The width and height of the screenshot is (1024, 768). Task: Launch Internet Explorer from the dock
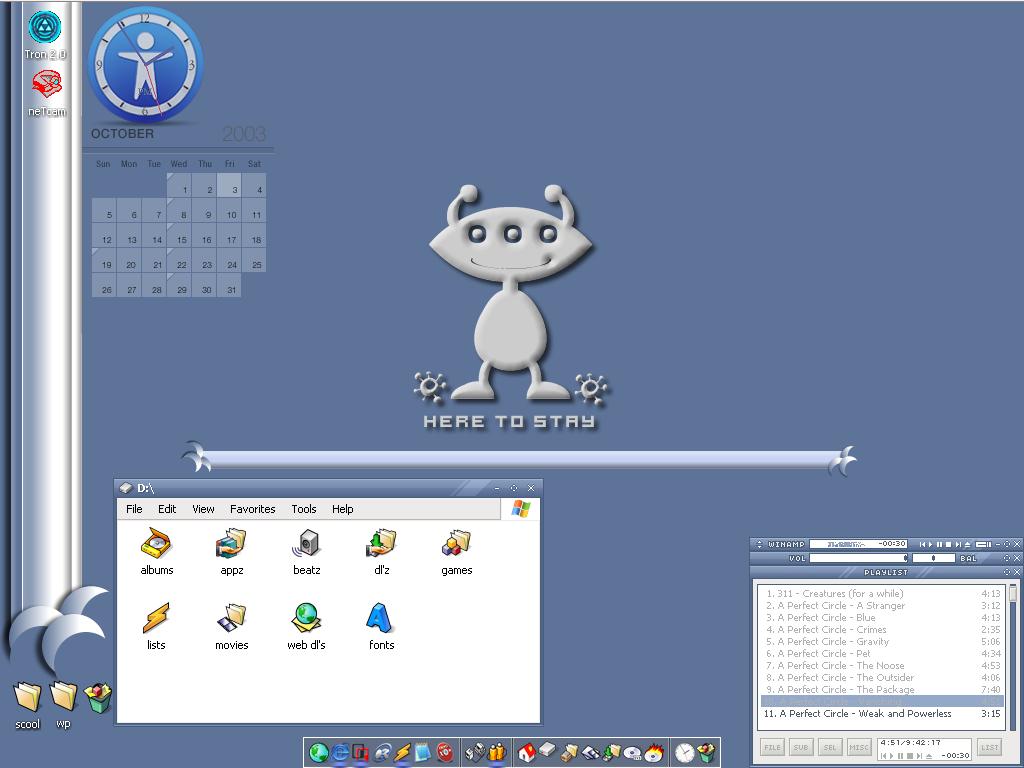[x=340, y=753]
